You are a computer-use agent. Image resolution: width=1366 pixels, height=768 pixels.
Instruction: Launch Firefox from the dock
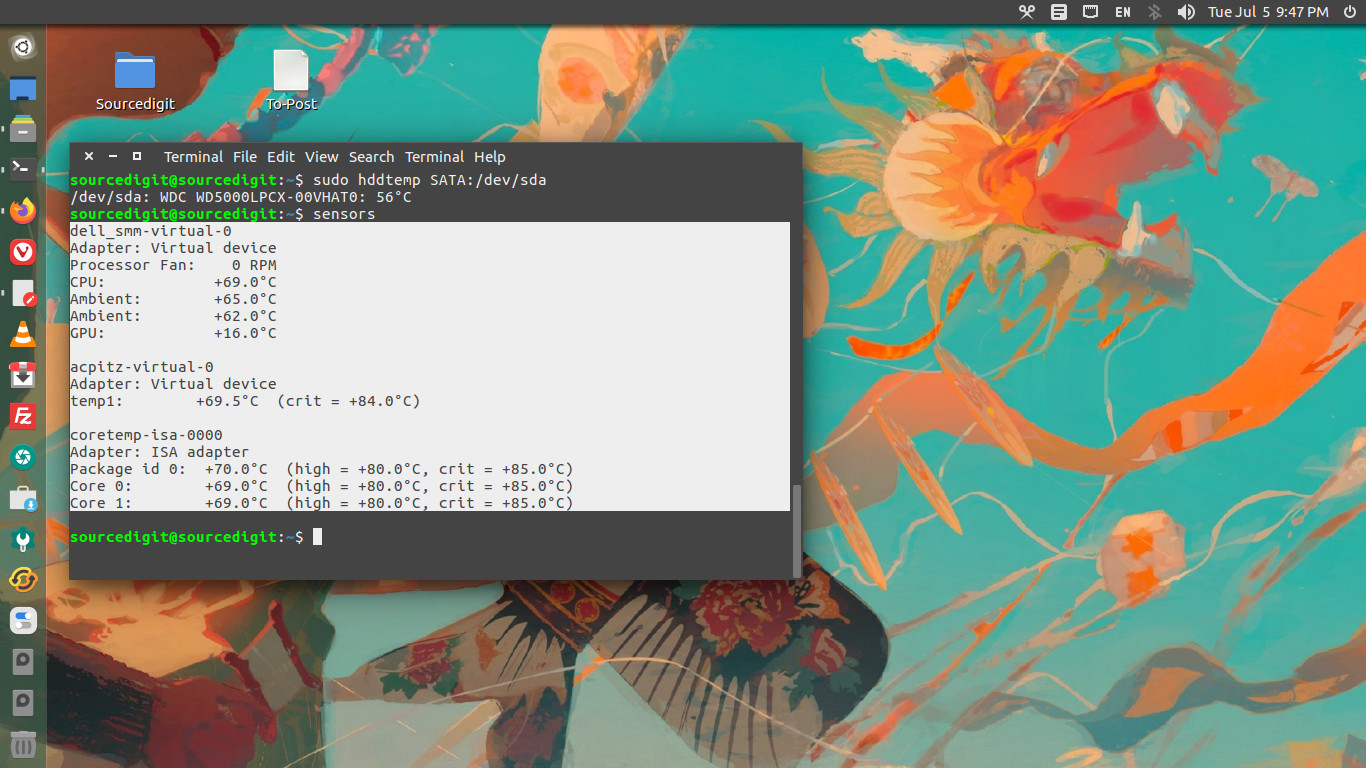(22, 211)
